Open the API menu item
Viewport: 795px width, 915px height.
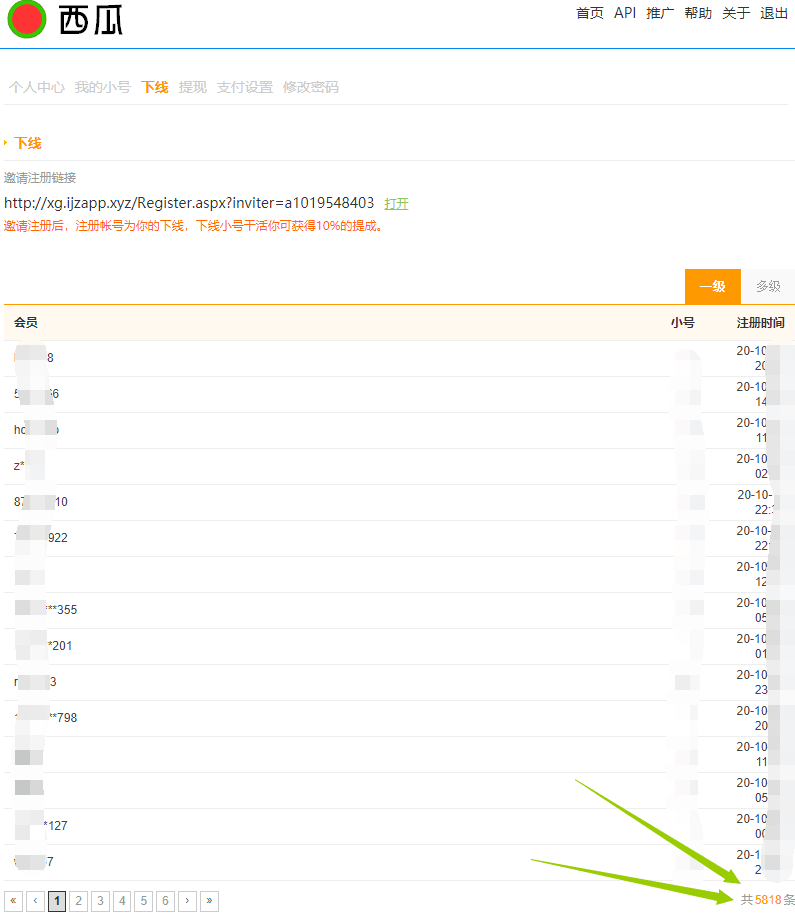coord(625,13)
